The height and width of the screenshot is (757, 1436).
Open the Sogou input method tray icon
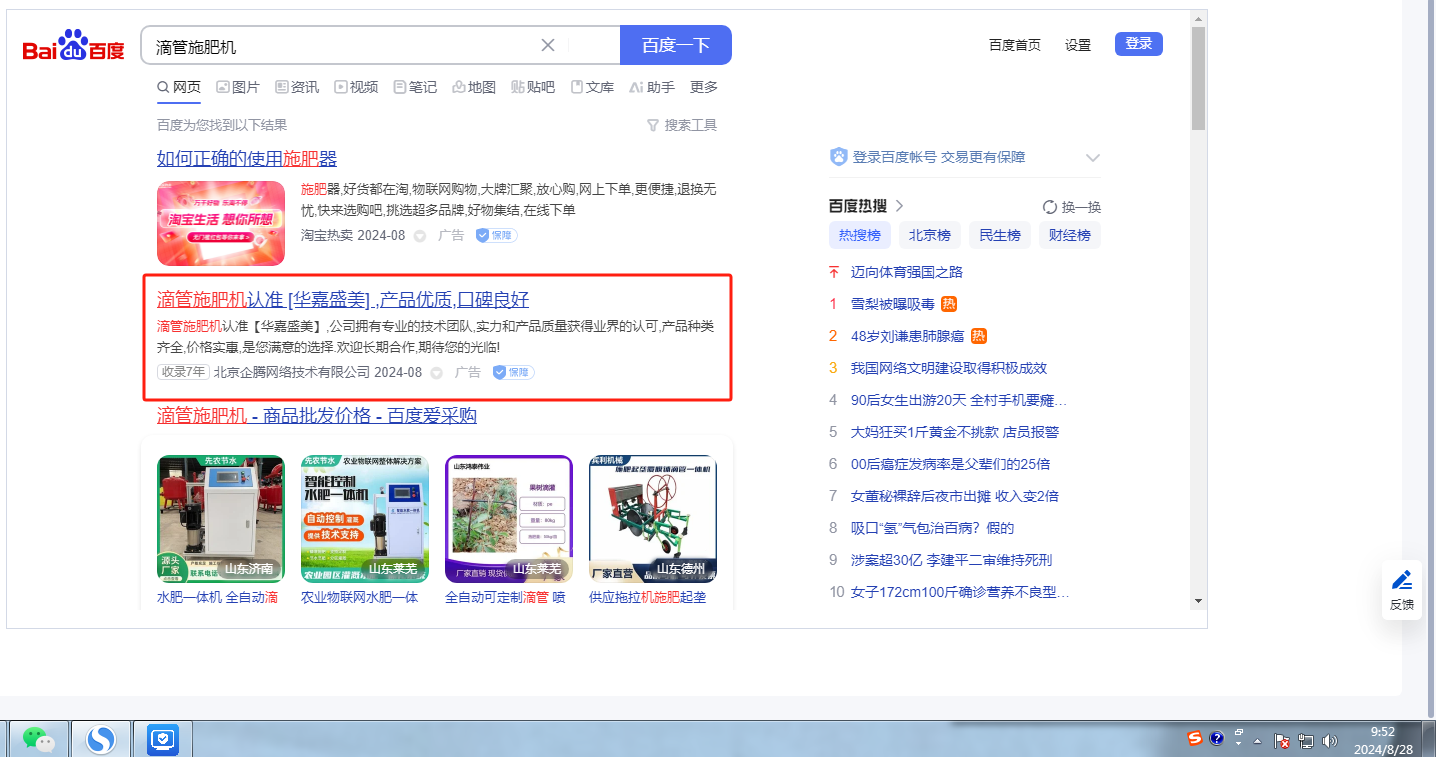coord(1195,739)
